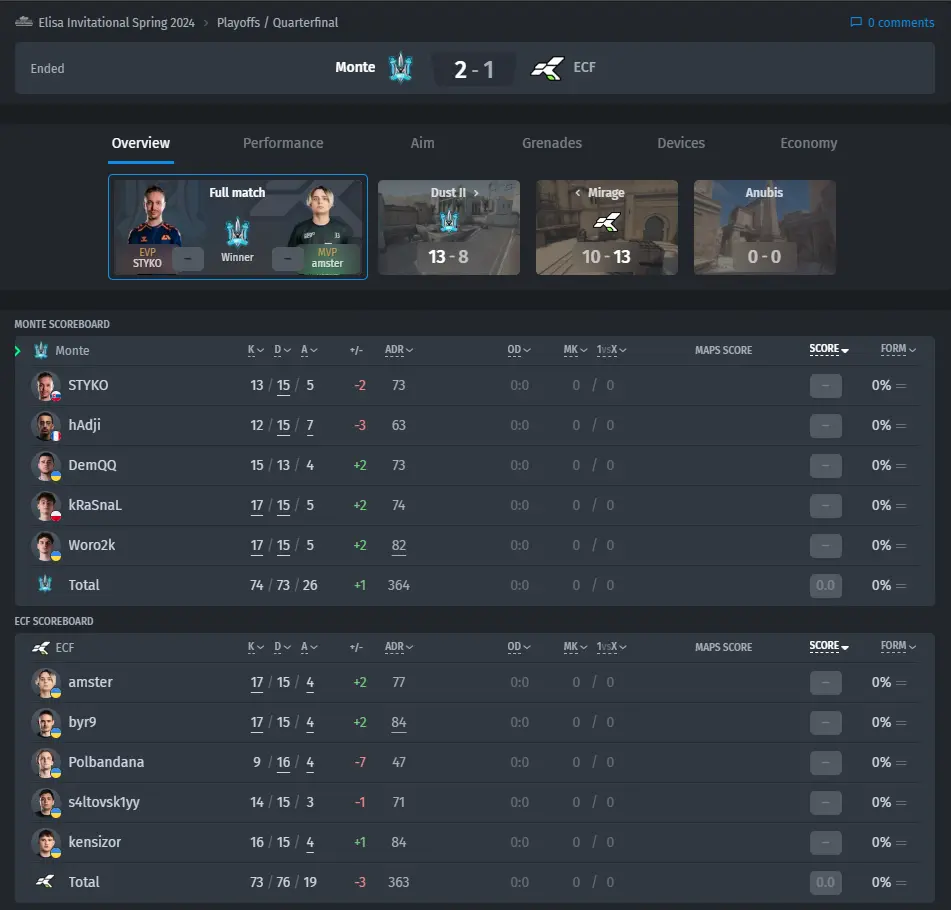951x910 pixels.
Task: Sort Monte scoreboard by MK
Action: [x=575, y=350]
